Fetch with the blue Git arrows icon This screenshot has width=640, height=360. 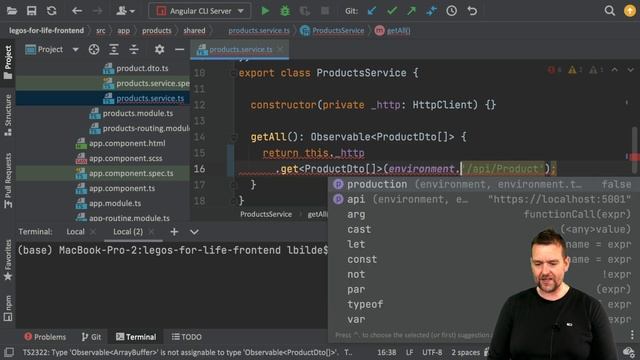tap(431, 11)
